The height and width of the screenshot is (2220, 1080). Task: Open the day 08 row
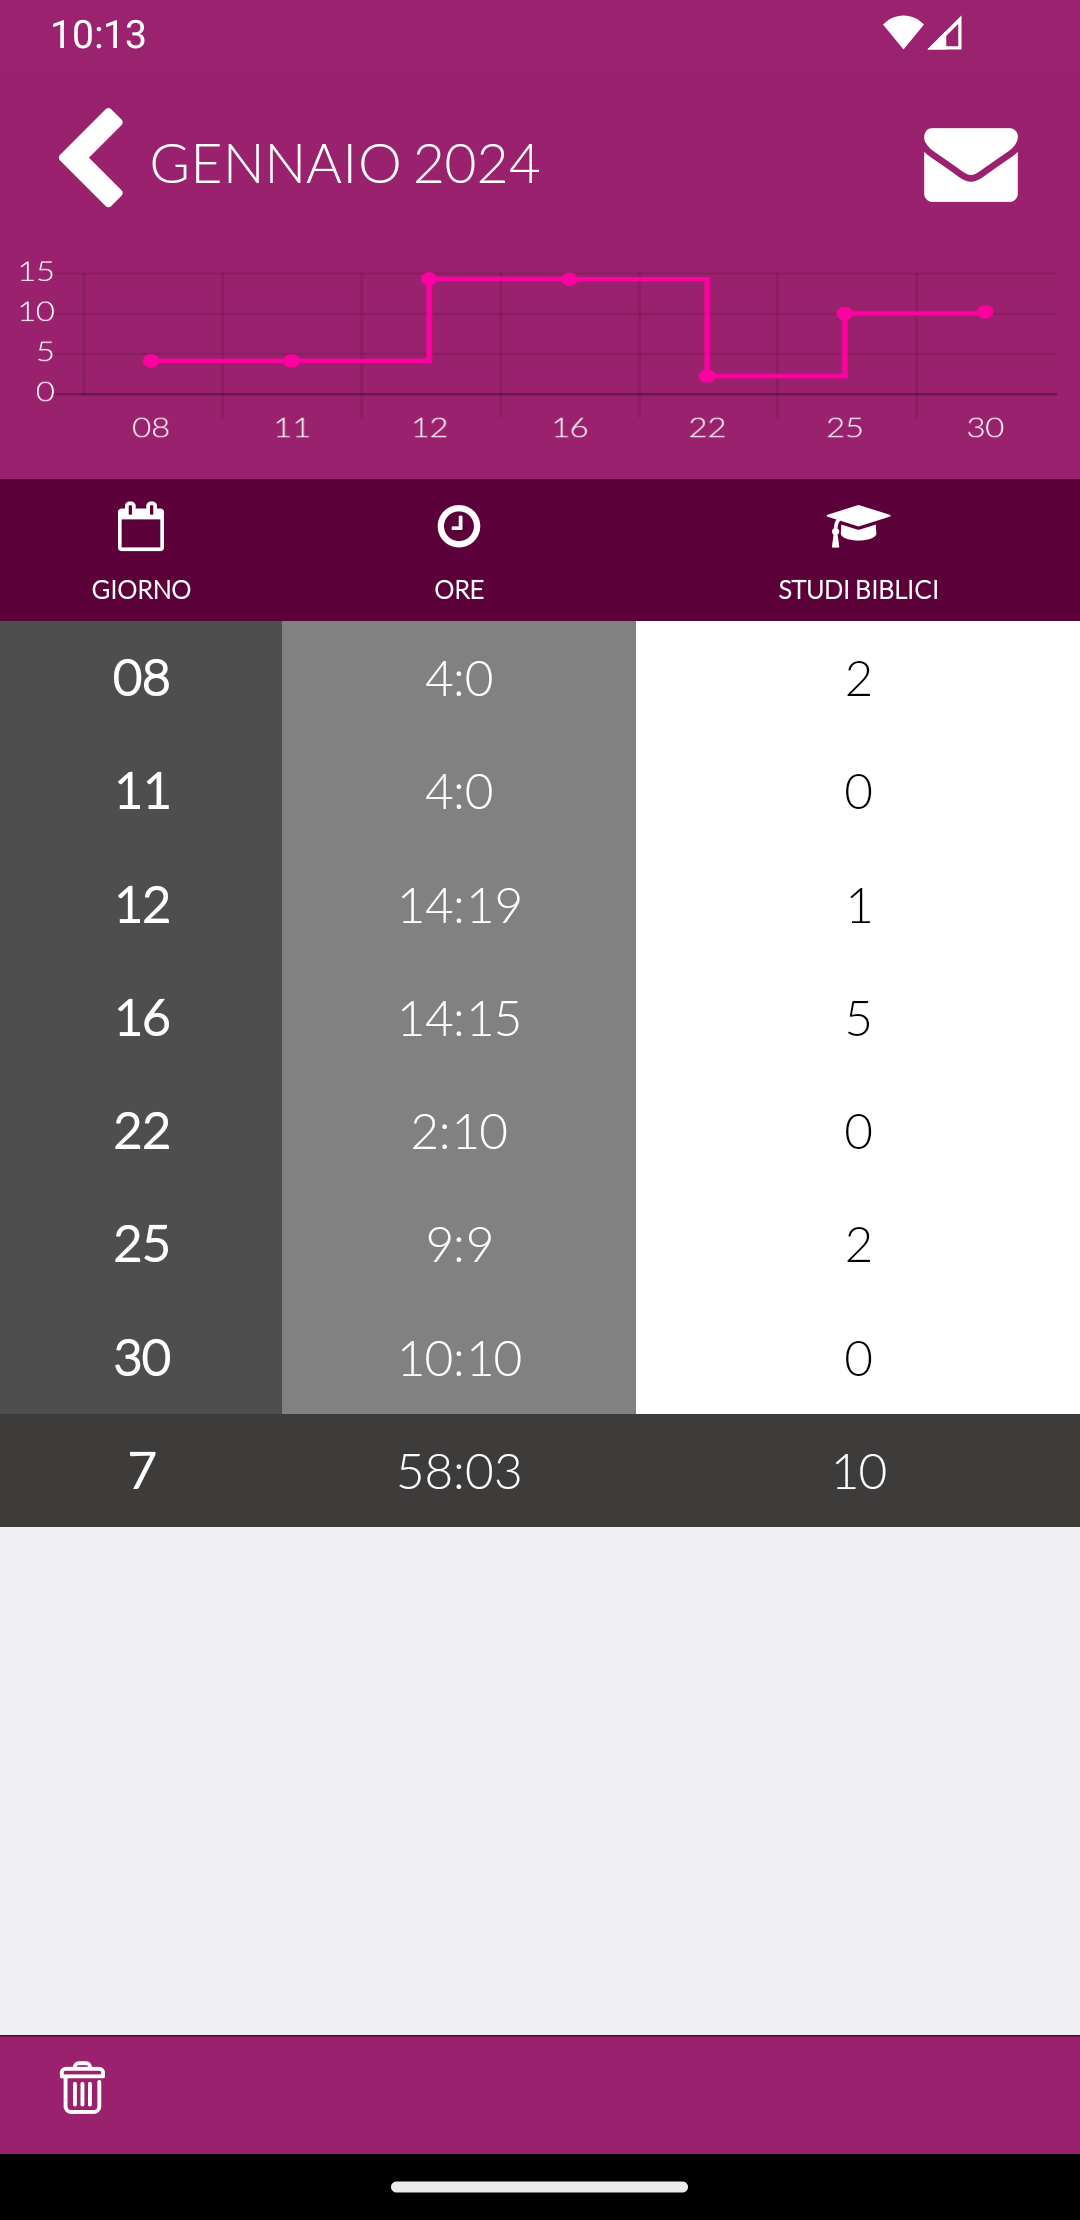(x=540, y=678)
